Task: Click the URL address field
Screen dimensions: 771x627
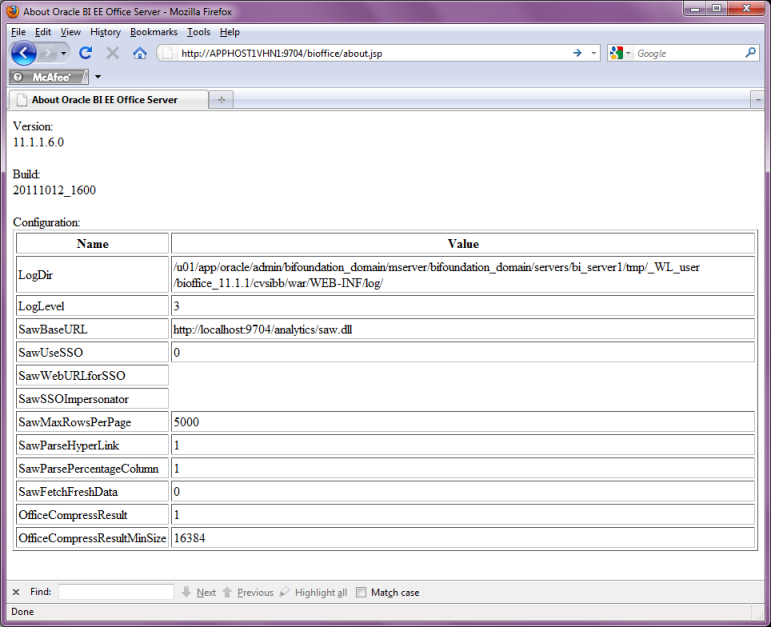Action: point(372,53)
